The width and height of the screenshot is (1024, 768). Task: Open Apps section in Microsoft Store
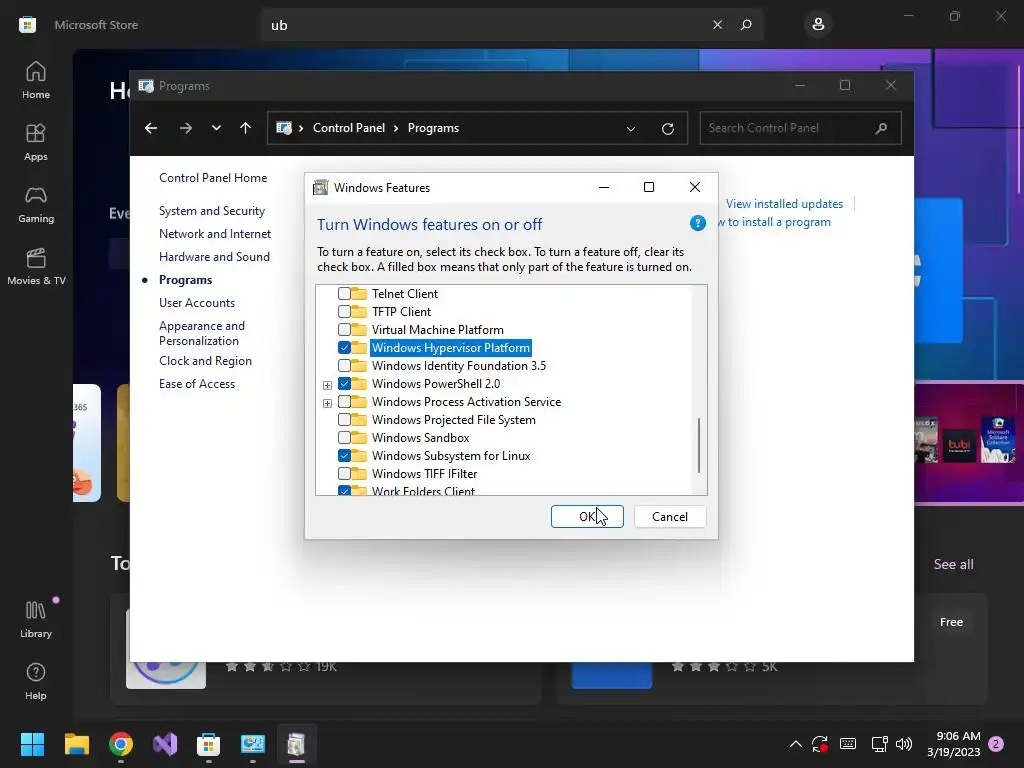coord(36,142)
